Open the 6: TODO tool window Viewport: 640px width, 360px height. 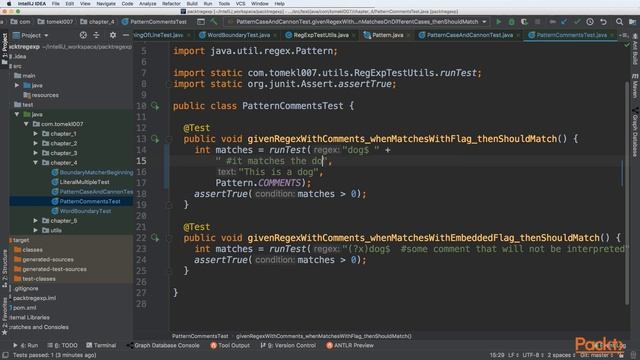[x=62, y=345]
